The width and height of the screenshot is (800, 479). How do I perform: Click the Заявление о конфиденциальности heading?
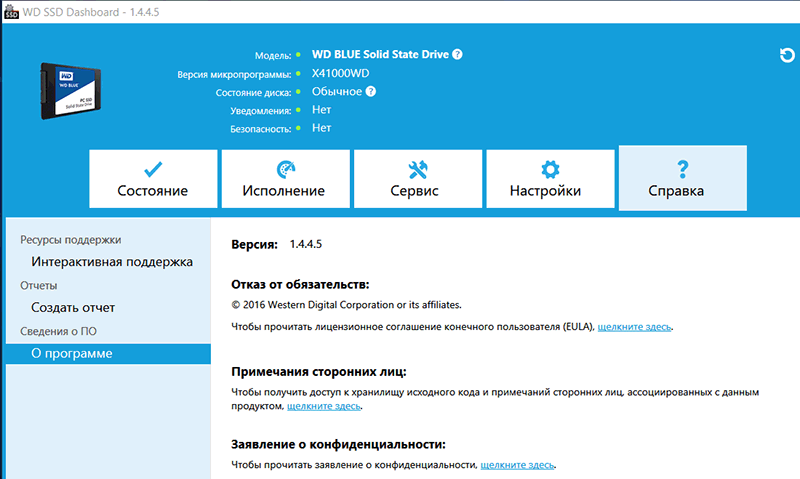tap(338, 444)
